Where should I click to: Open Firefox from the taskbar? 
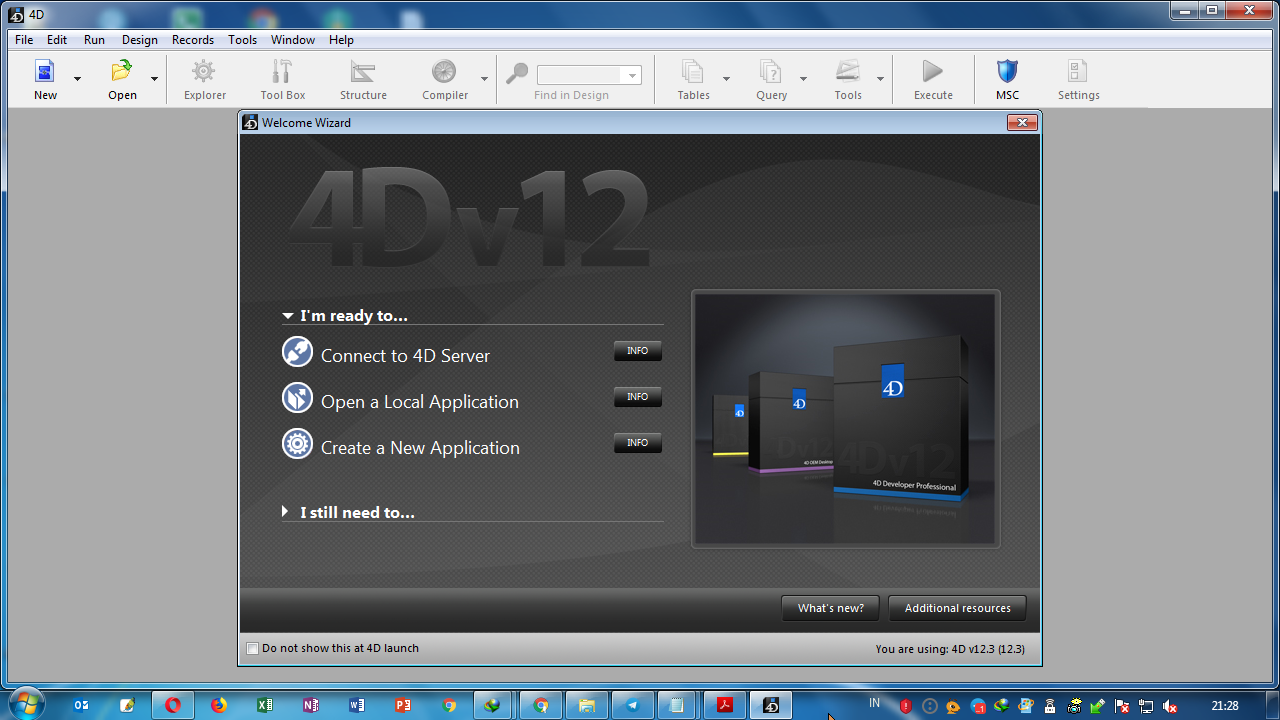pyautogui.click(x=218, y=705)
